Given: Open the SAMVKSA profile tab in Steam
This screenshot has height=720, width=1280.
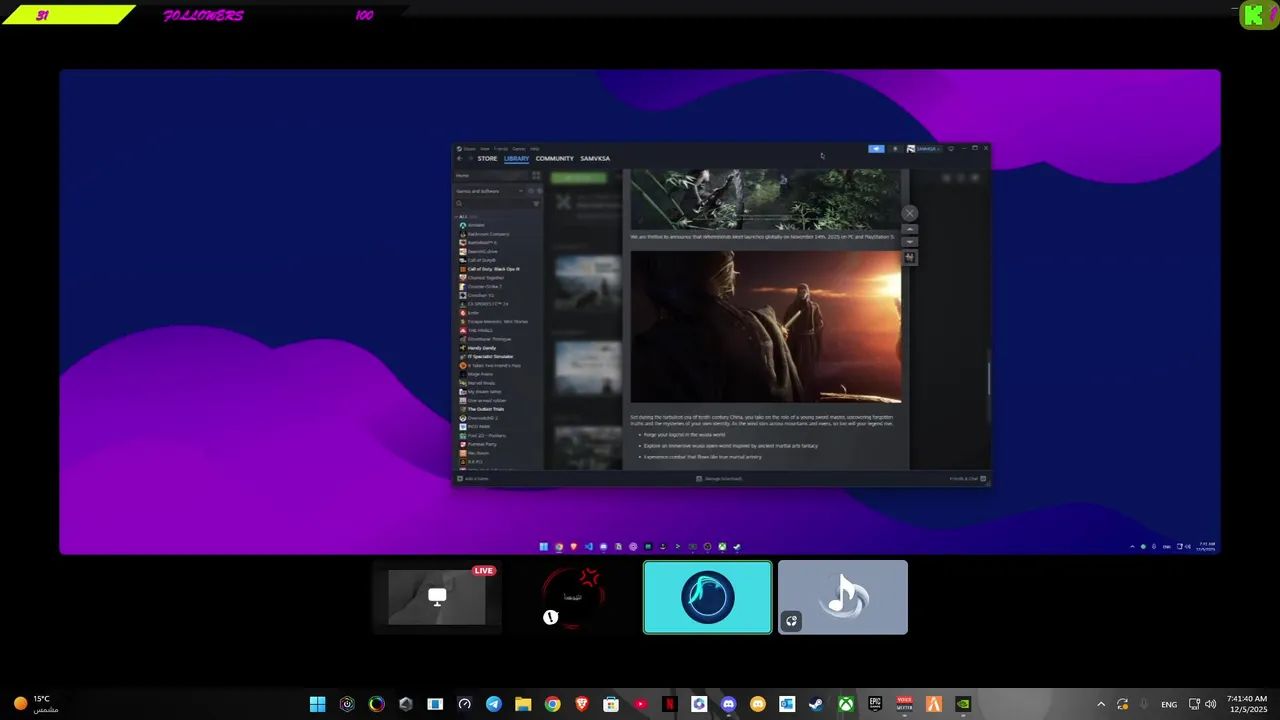Looking at the screenshot, I should tap(595, 158).
